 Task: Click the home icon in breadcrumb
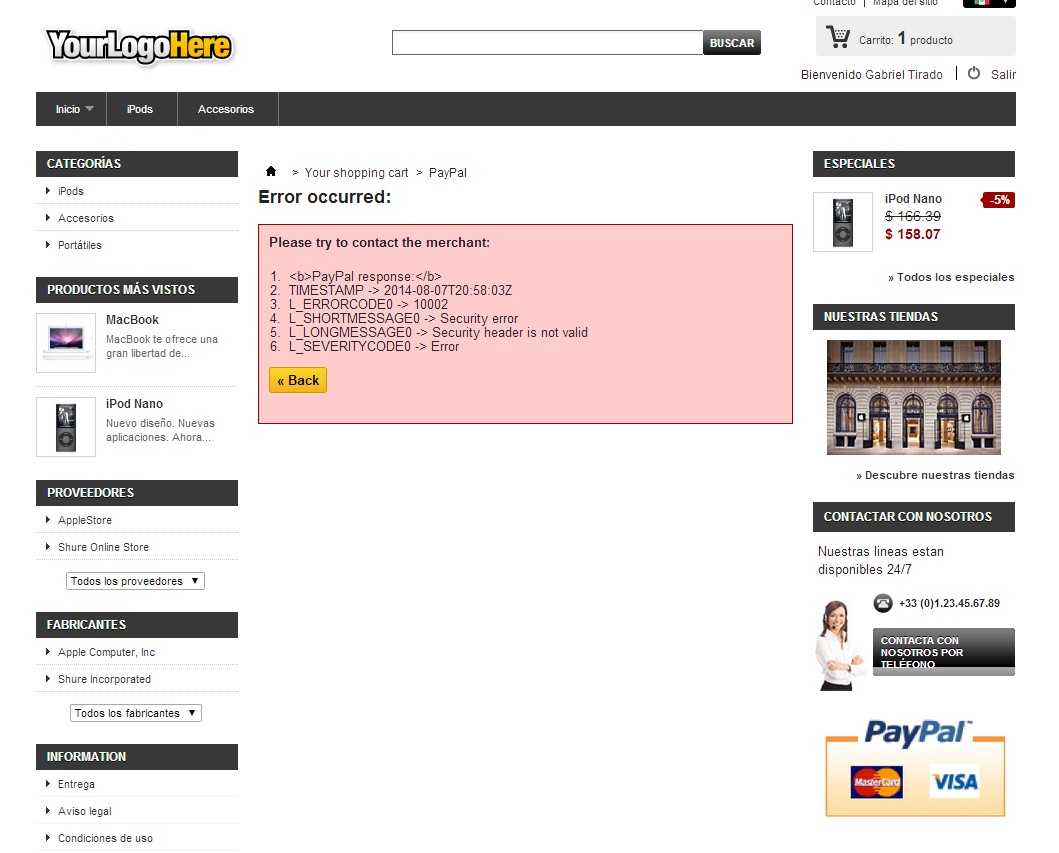pyautogui.click(x=271, y=171)
